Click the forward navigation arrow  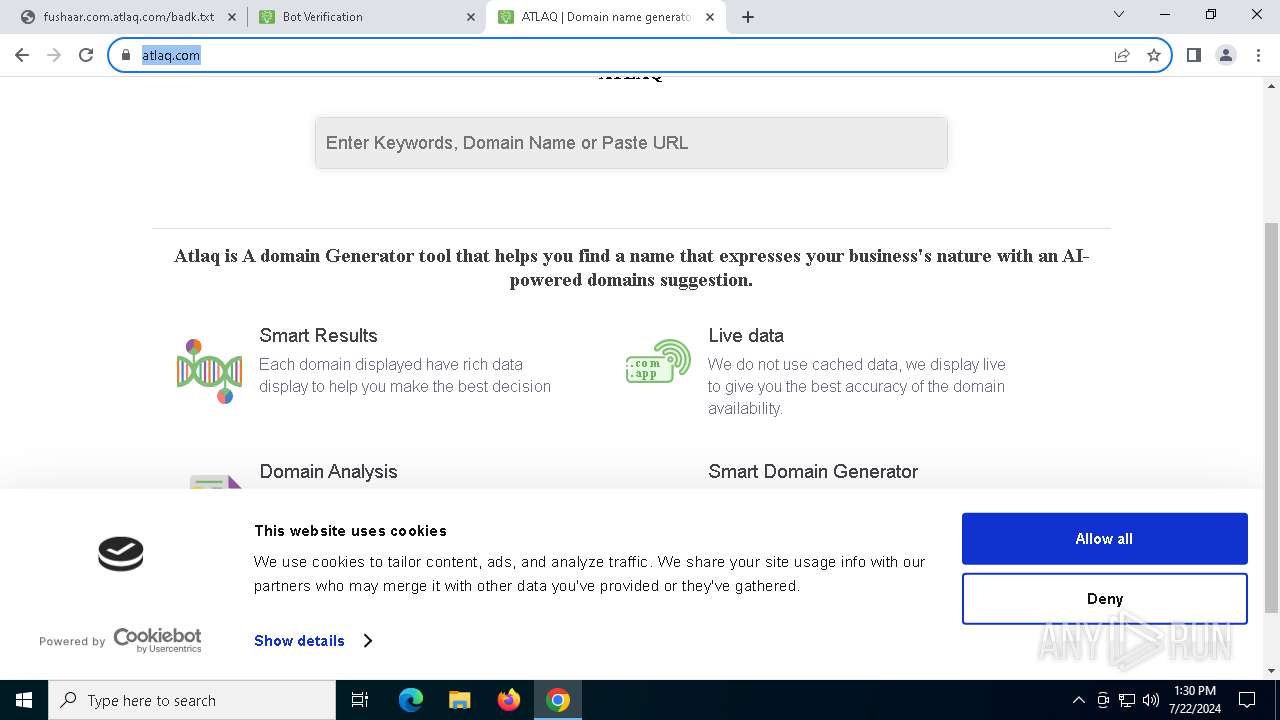[54, 55]
